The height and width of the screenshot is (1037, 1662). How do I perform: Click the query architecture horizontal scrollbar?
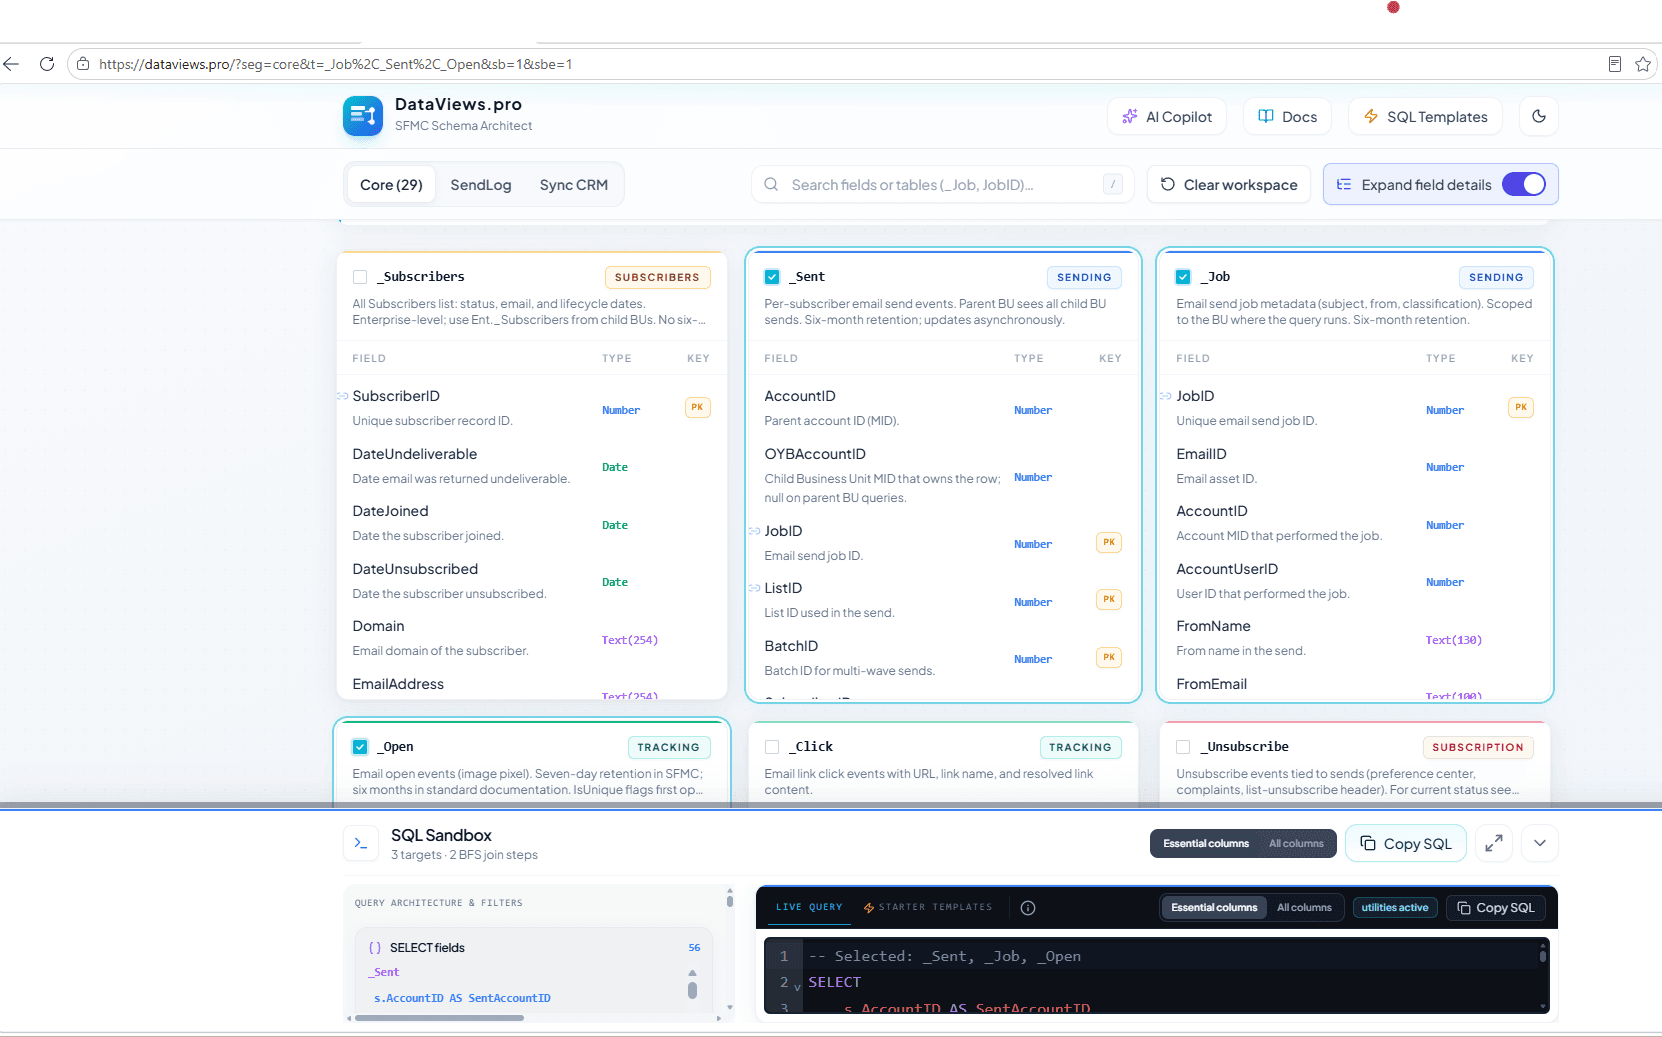[x=439, y=1018]
